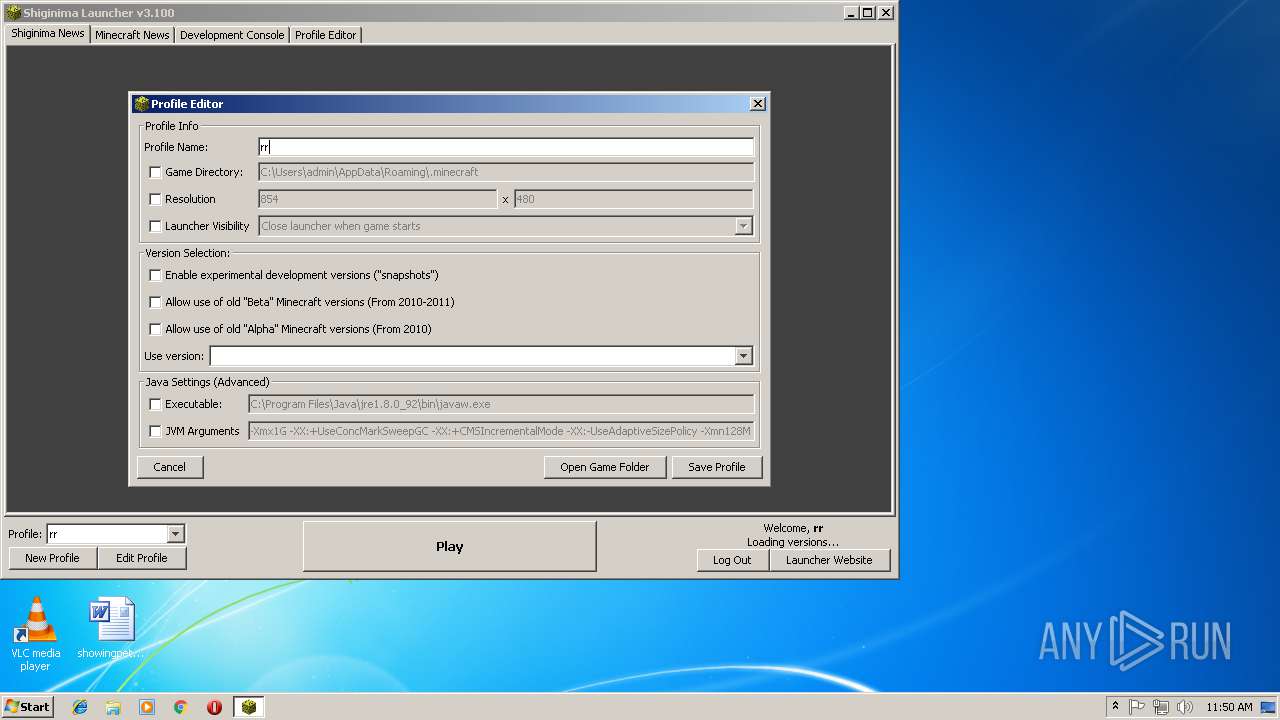Open the Word document on desktop
Image resolution: width=1280 pixels, height=720 pixels.
coord(111,628)
